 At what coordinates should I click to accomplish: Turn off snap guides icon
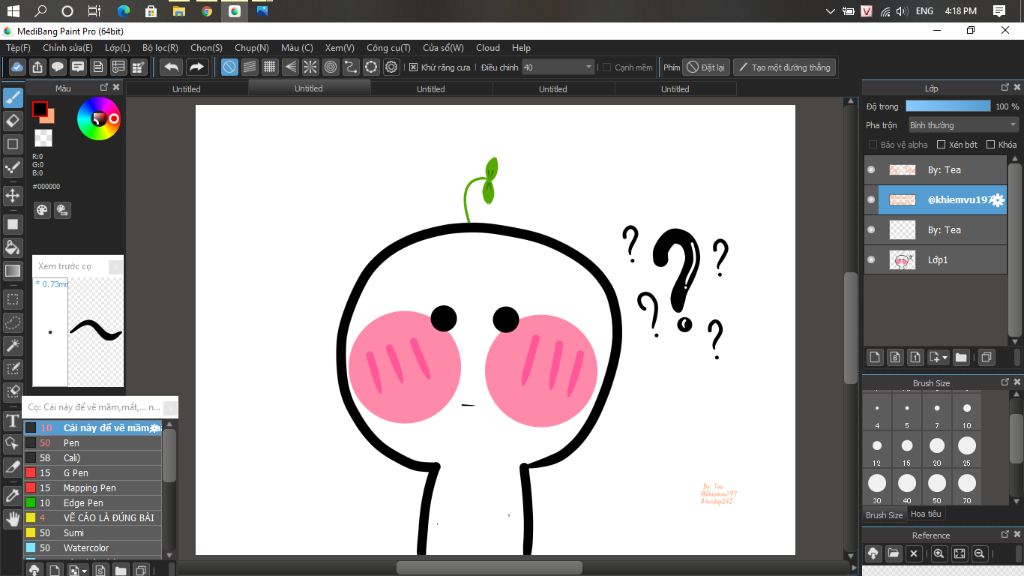(229, 67)
